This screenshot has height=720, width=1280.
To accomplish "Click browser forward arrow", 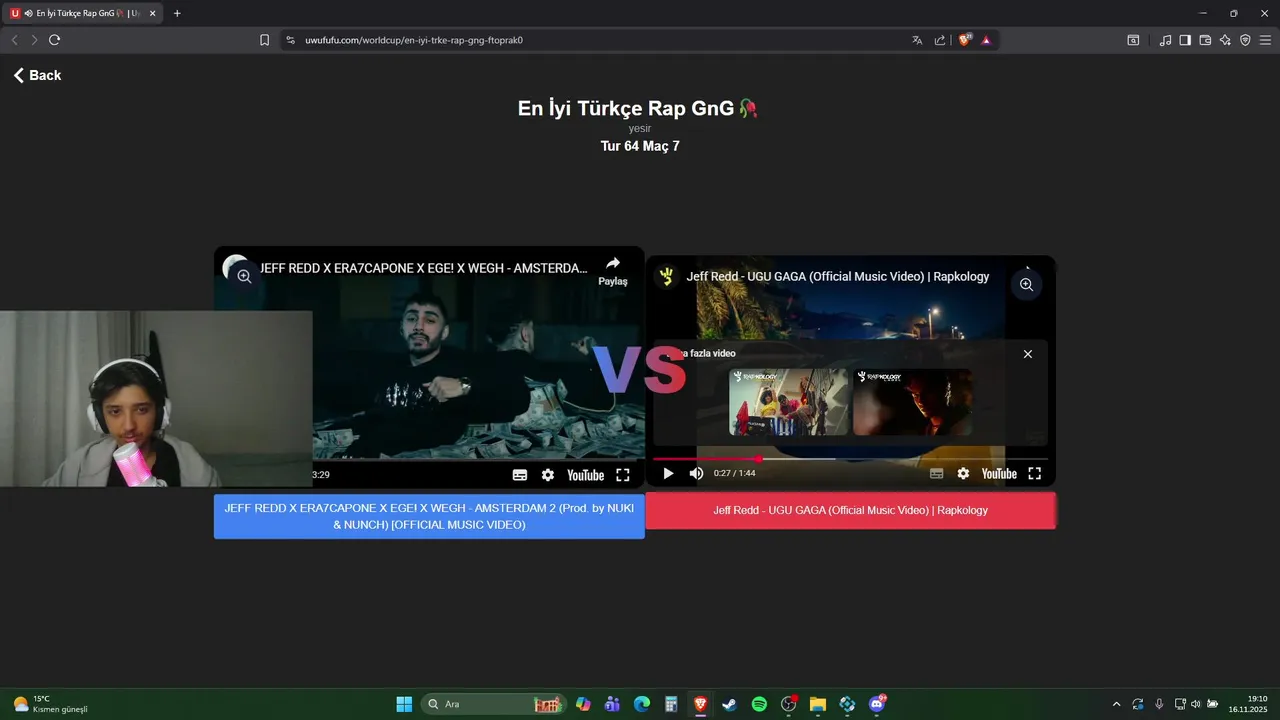I will (x=34, y=40).
